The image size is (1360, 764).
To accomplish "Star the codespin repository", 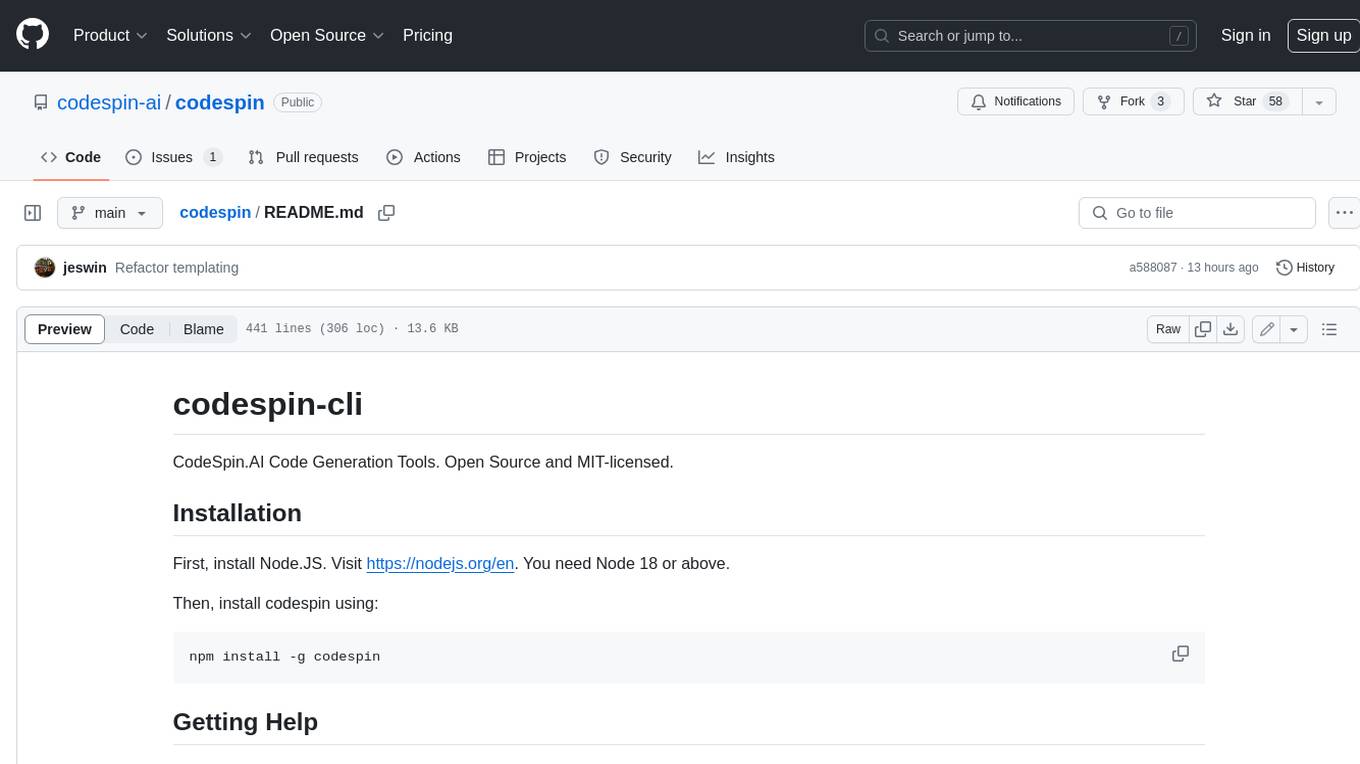I will 1246,102.
